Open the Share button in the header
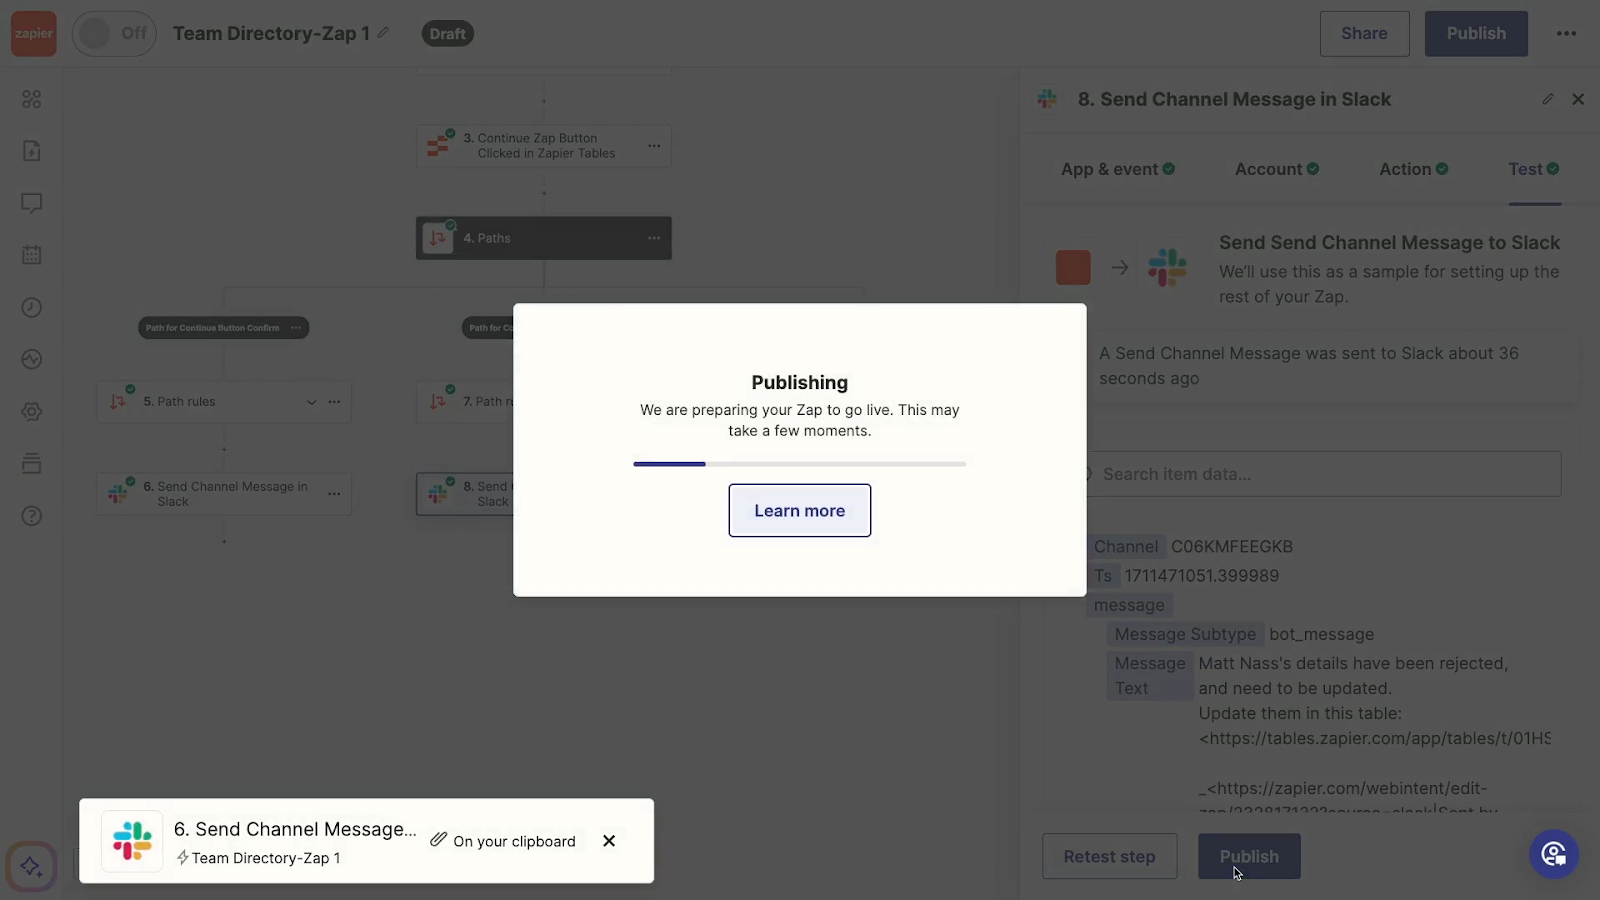The image size is (1600, 900). tap(1364, 33)
